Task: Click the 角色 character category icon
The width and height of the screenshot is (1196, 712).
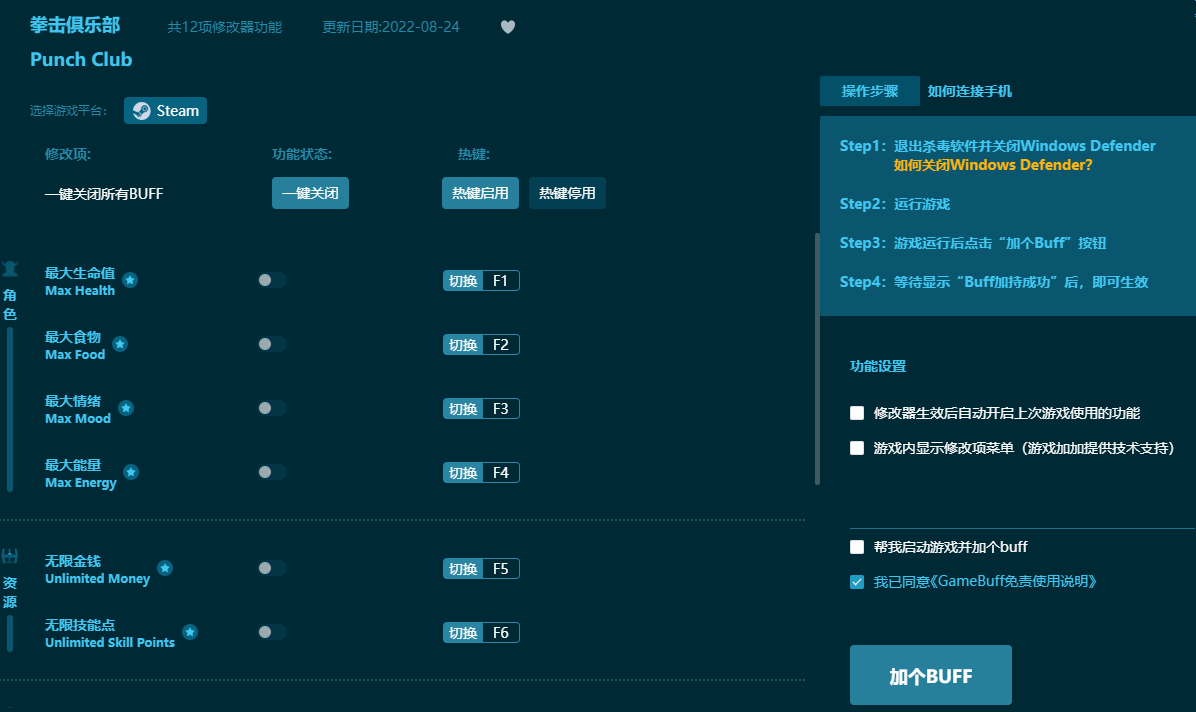Action: pos(10,269)
